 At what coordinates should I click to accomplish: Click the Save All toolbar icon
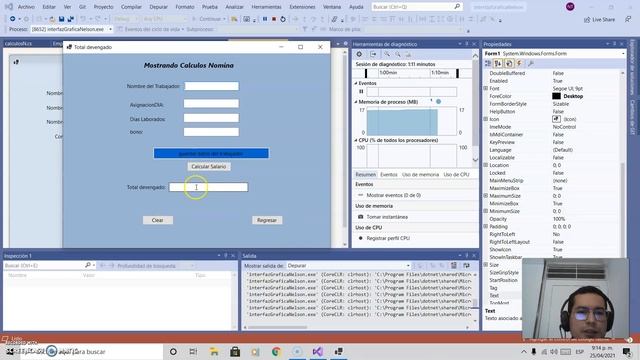tap(70, 19)
